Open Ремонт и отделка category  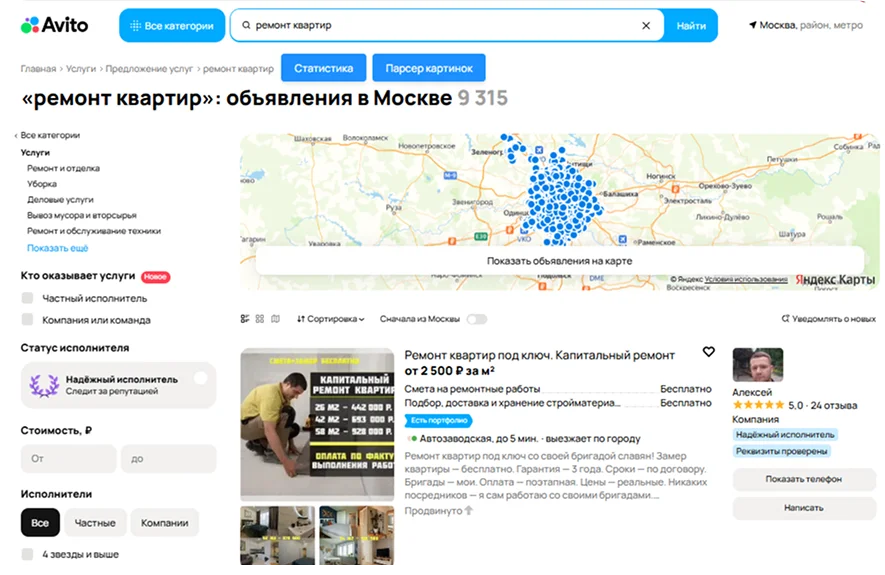(63, 168)
